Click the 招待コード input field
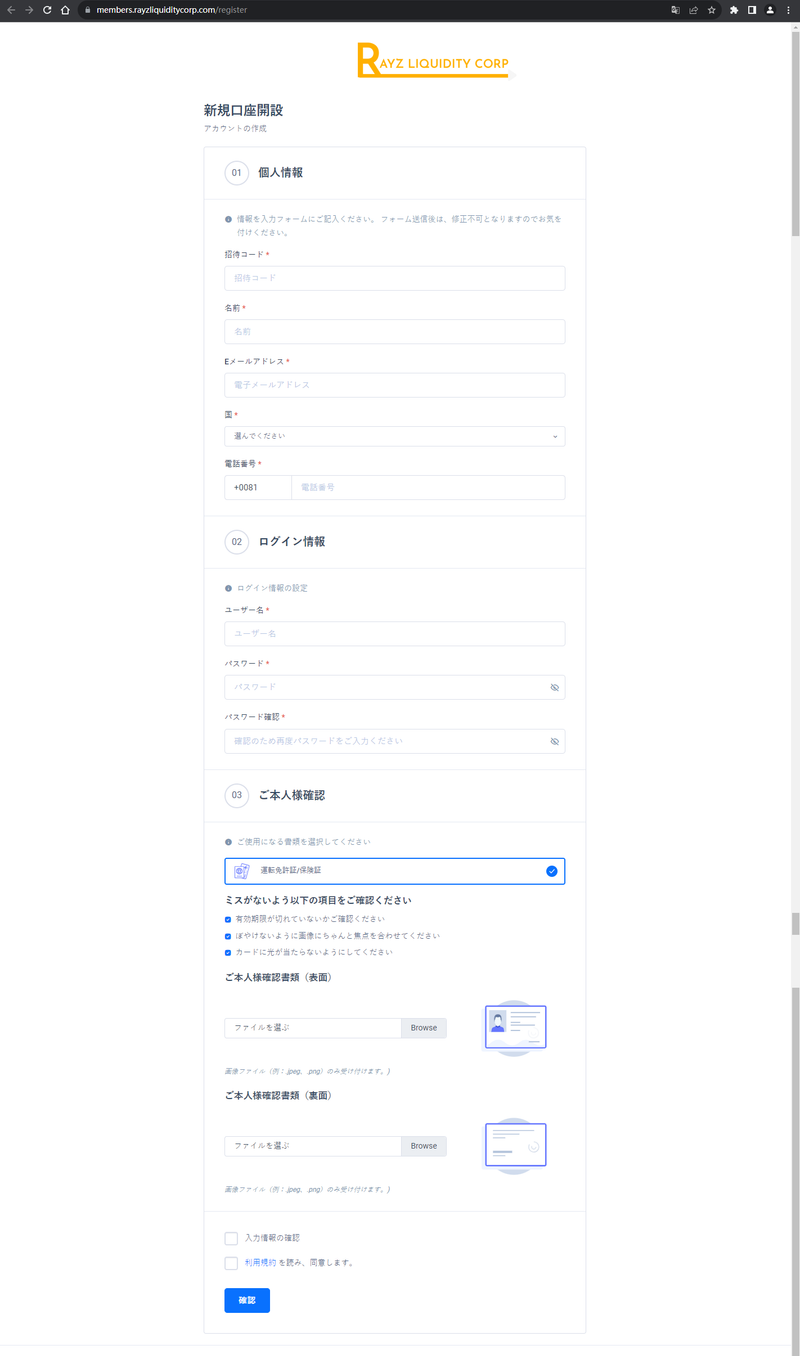Image resolution: width=800 pixels, height=1356 pixels. click(395, 278)
